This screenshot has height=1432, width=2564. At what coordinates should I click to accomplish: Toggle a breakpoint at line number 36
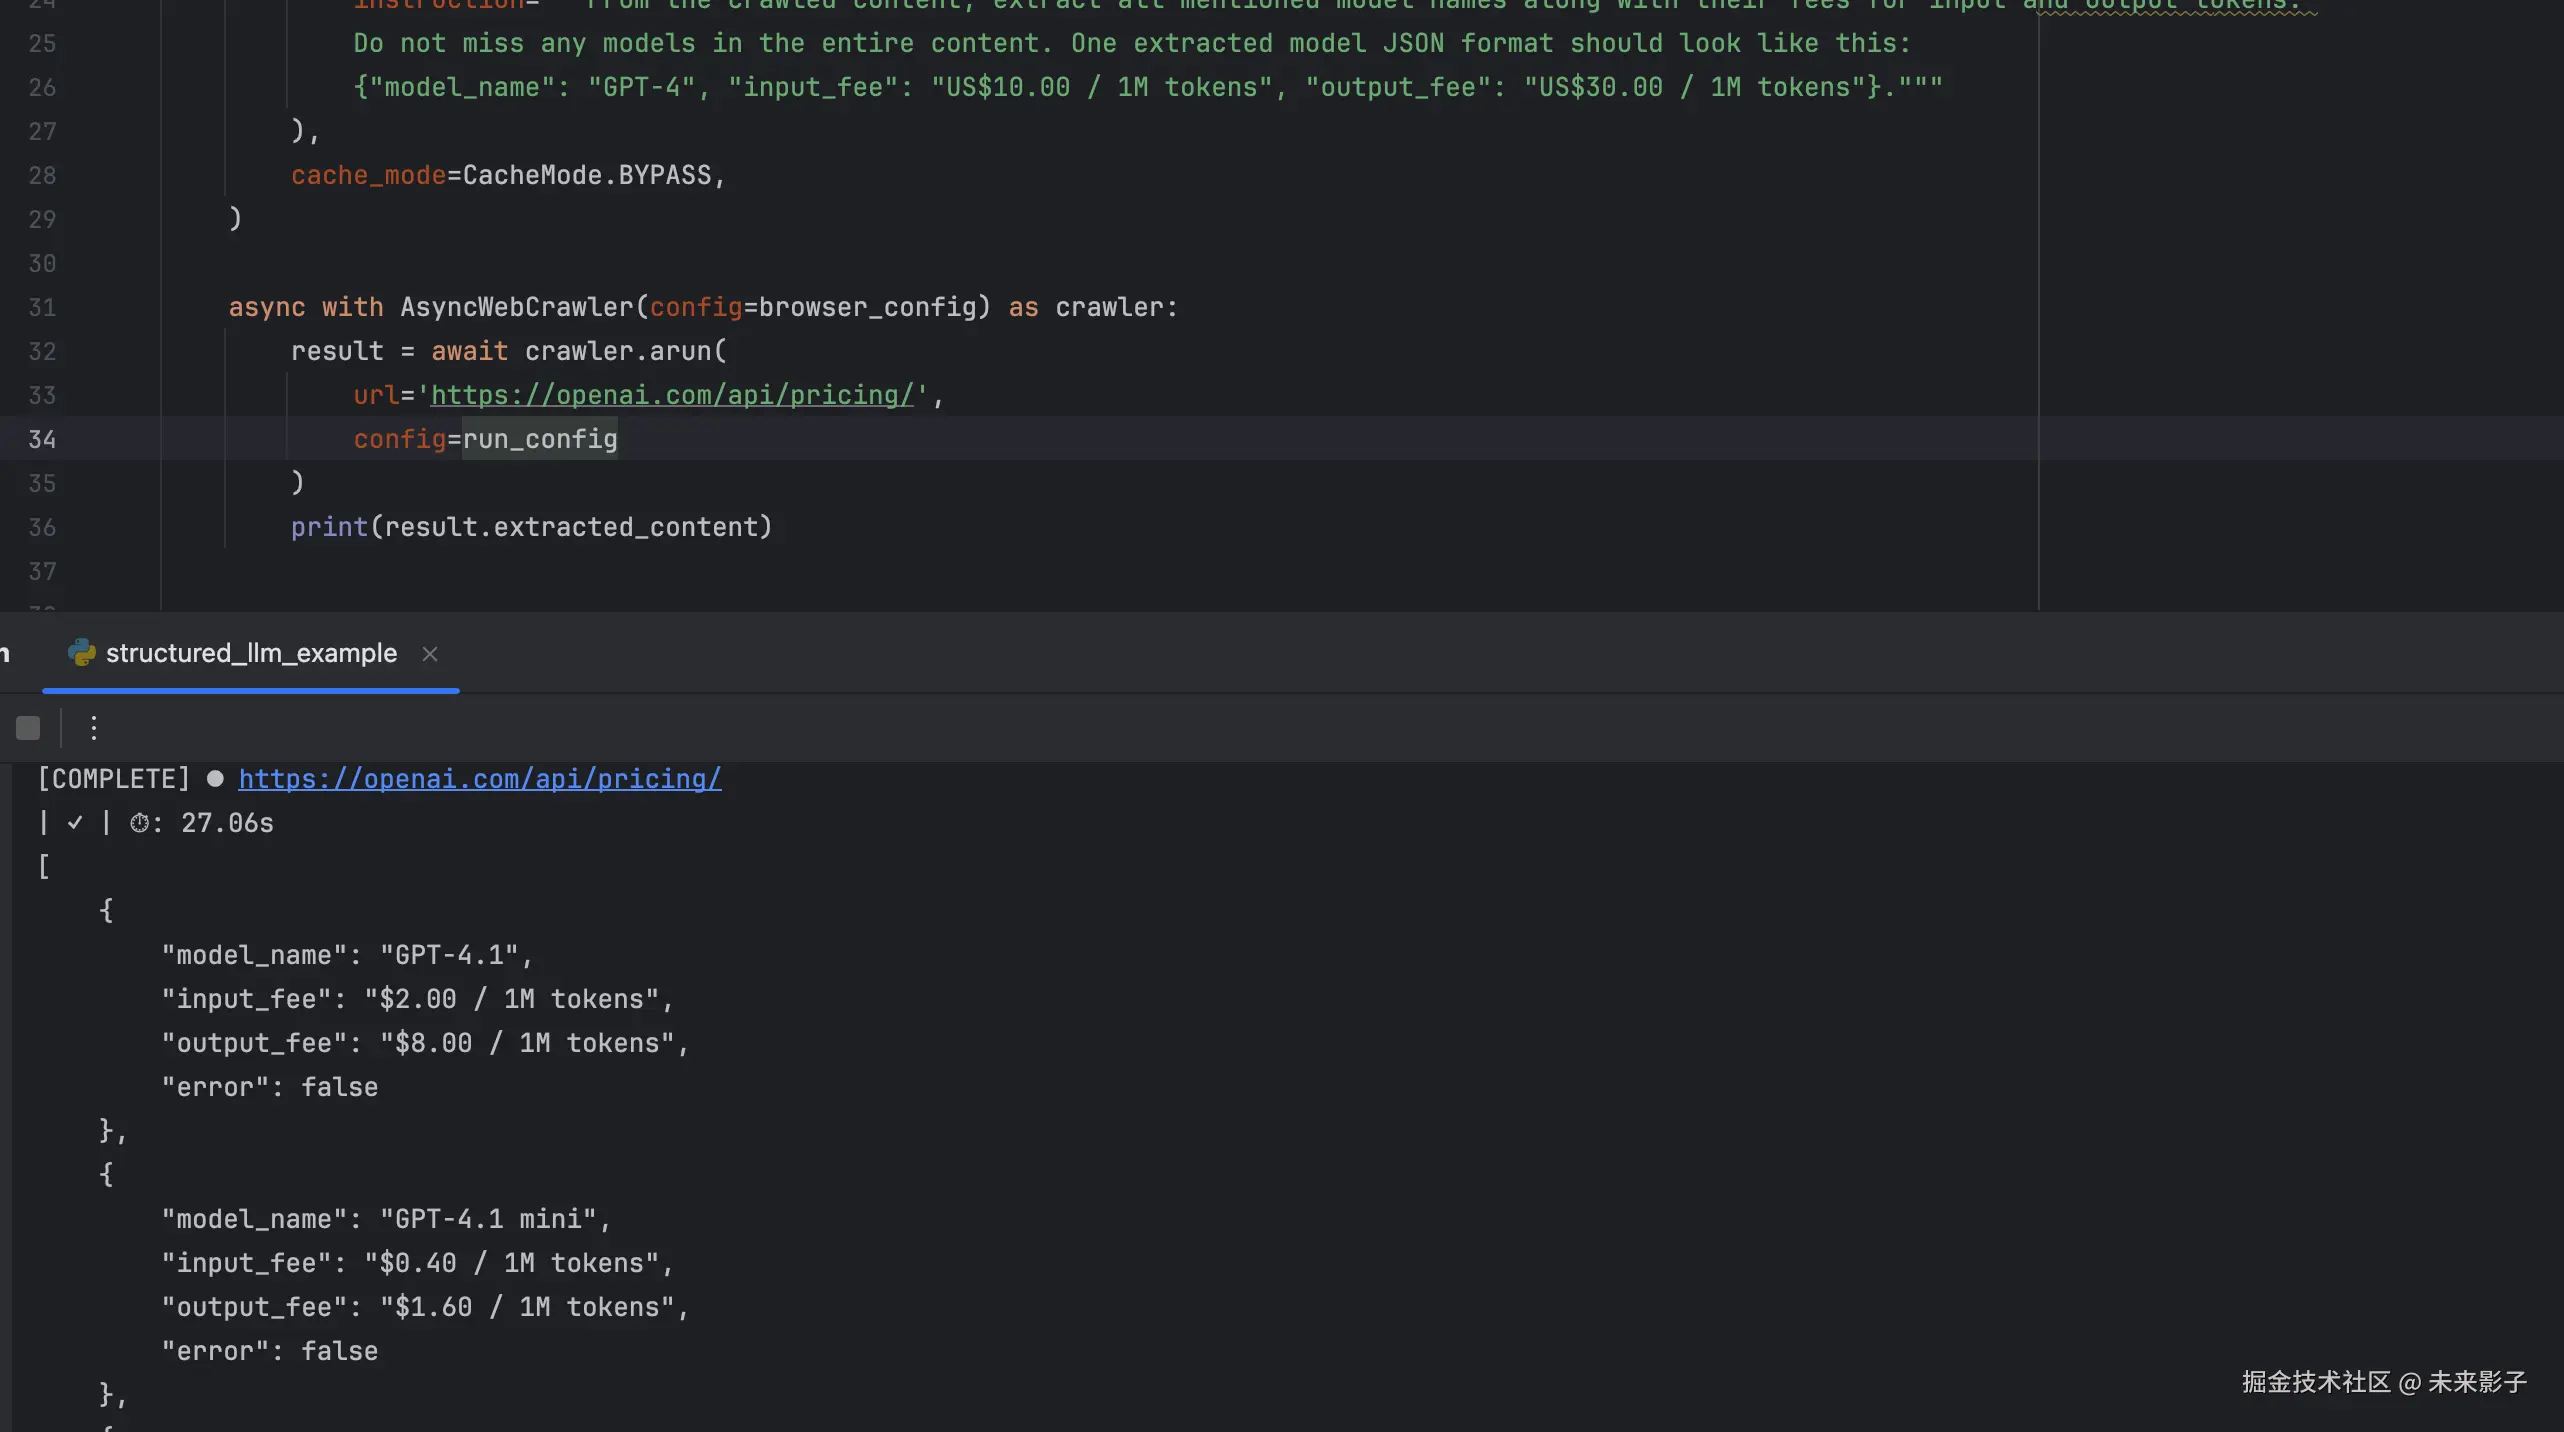(x=42, y=527)
